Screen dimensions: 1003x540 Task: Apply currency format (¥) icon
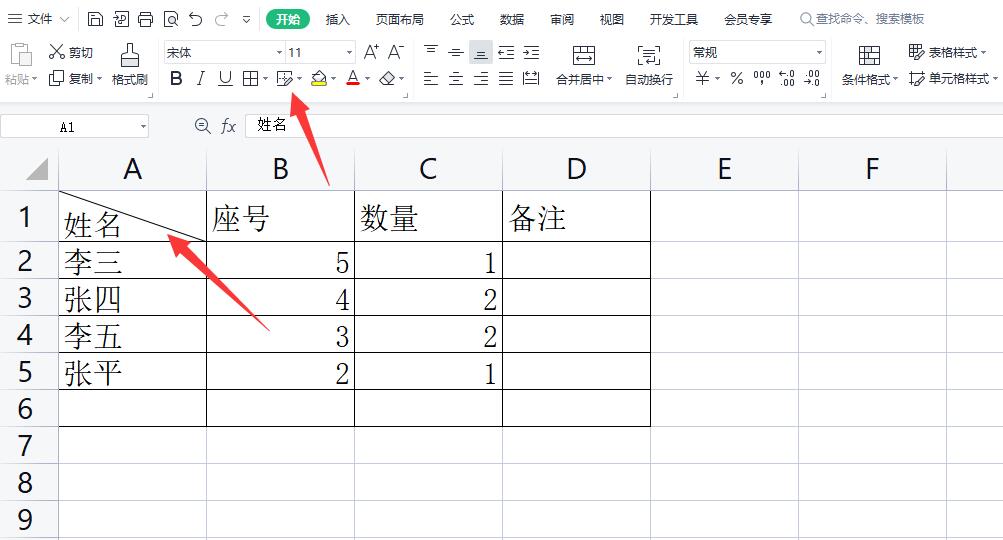point(702,79)
